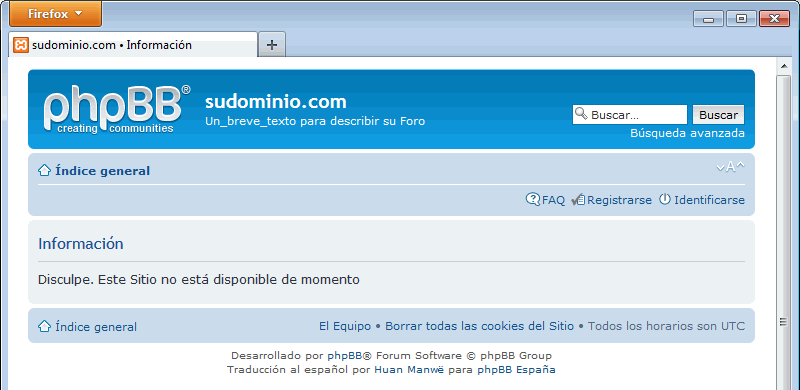This screenshot has height=390, width=800.
Task: Maximize the Firefox window
Action: pyautogui.click(x=741, y=19)
